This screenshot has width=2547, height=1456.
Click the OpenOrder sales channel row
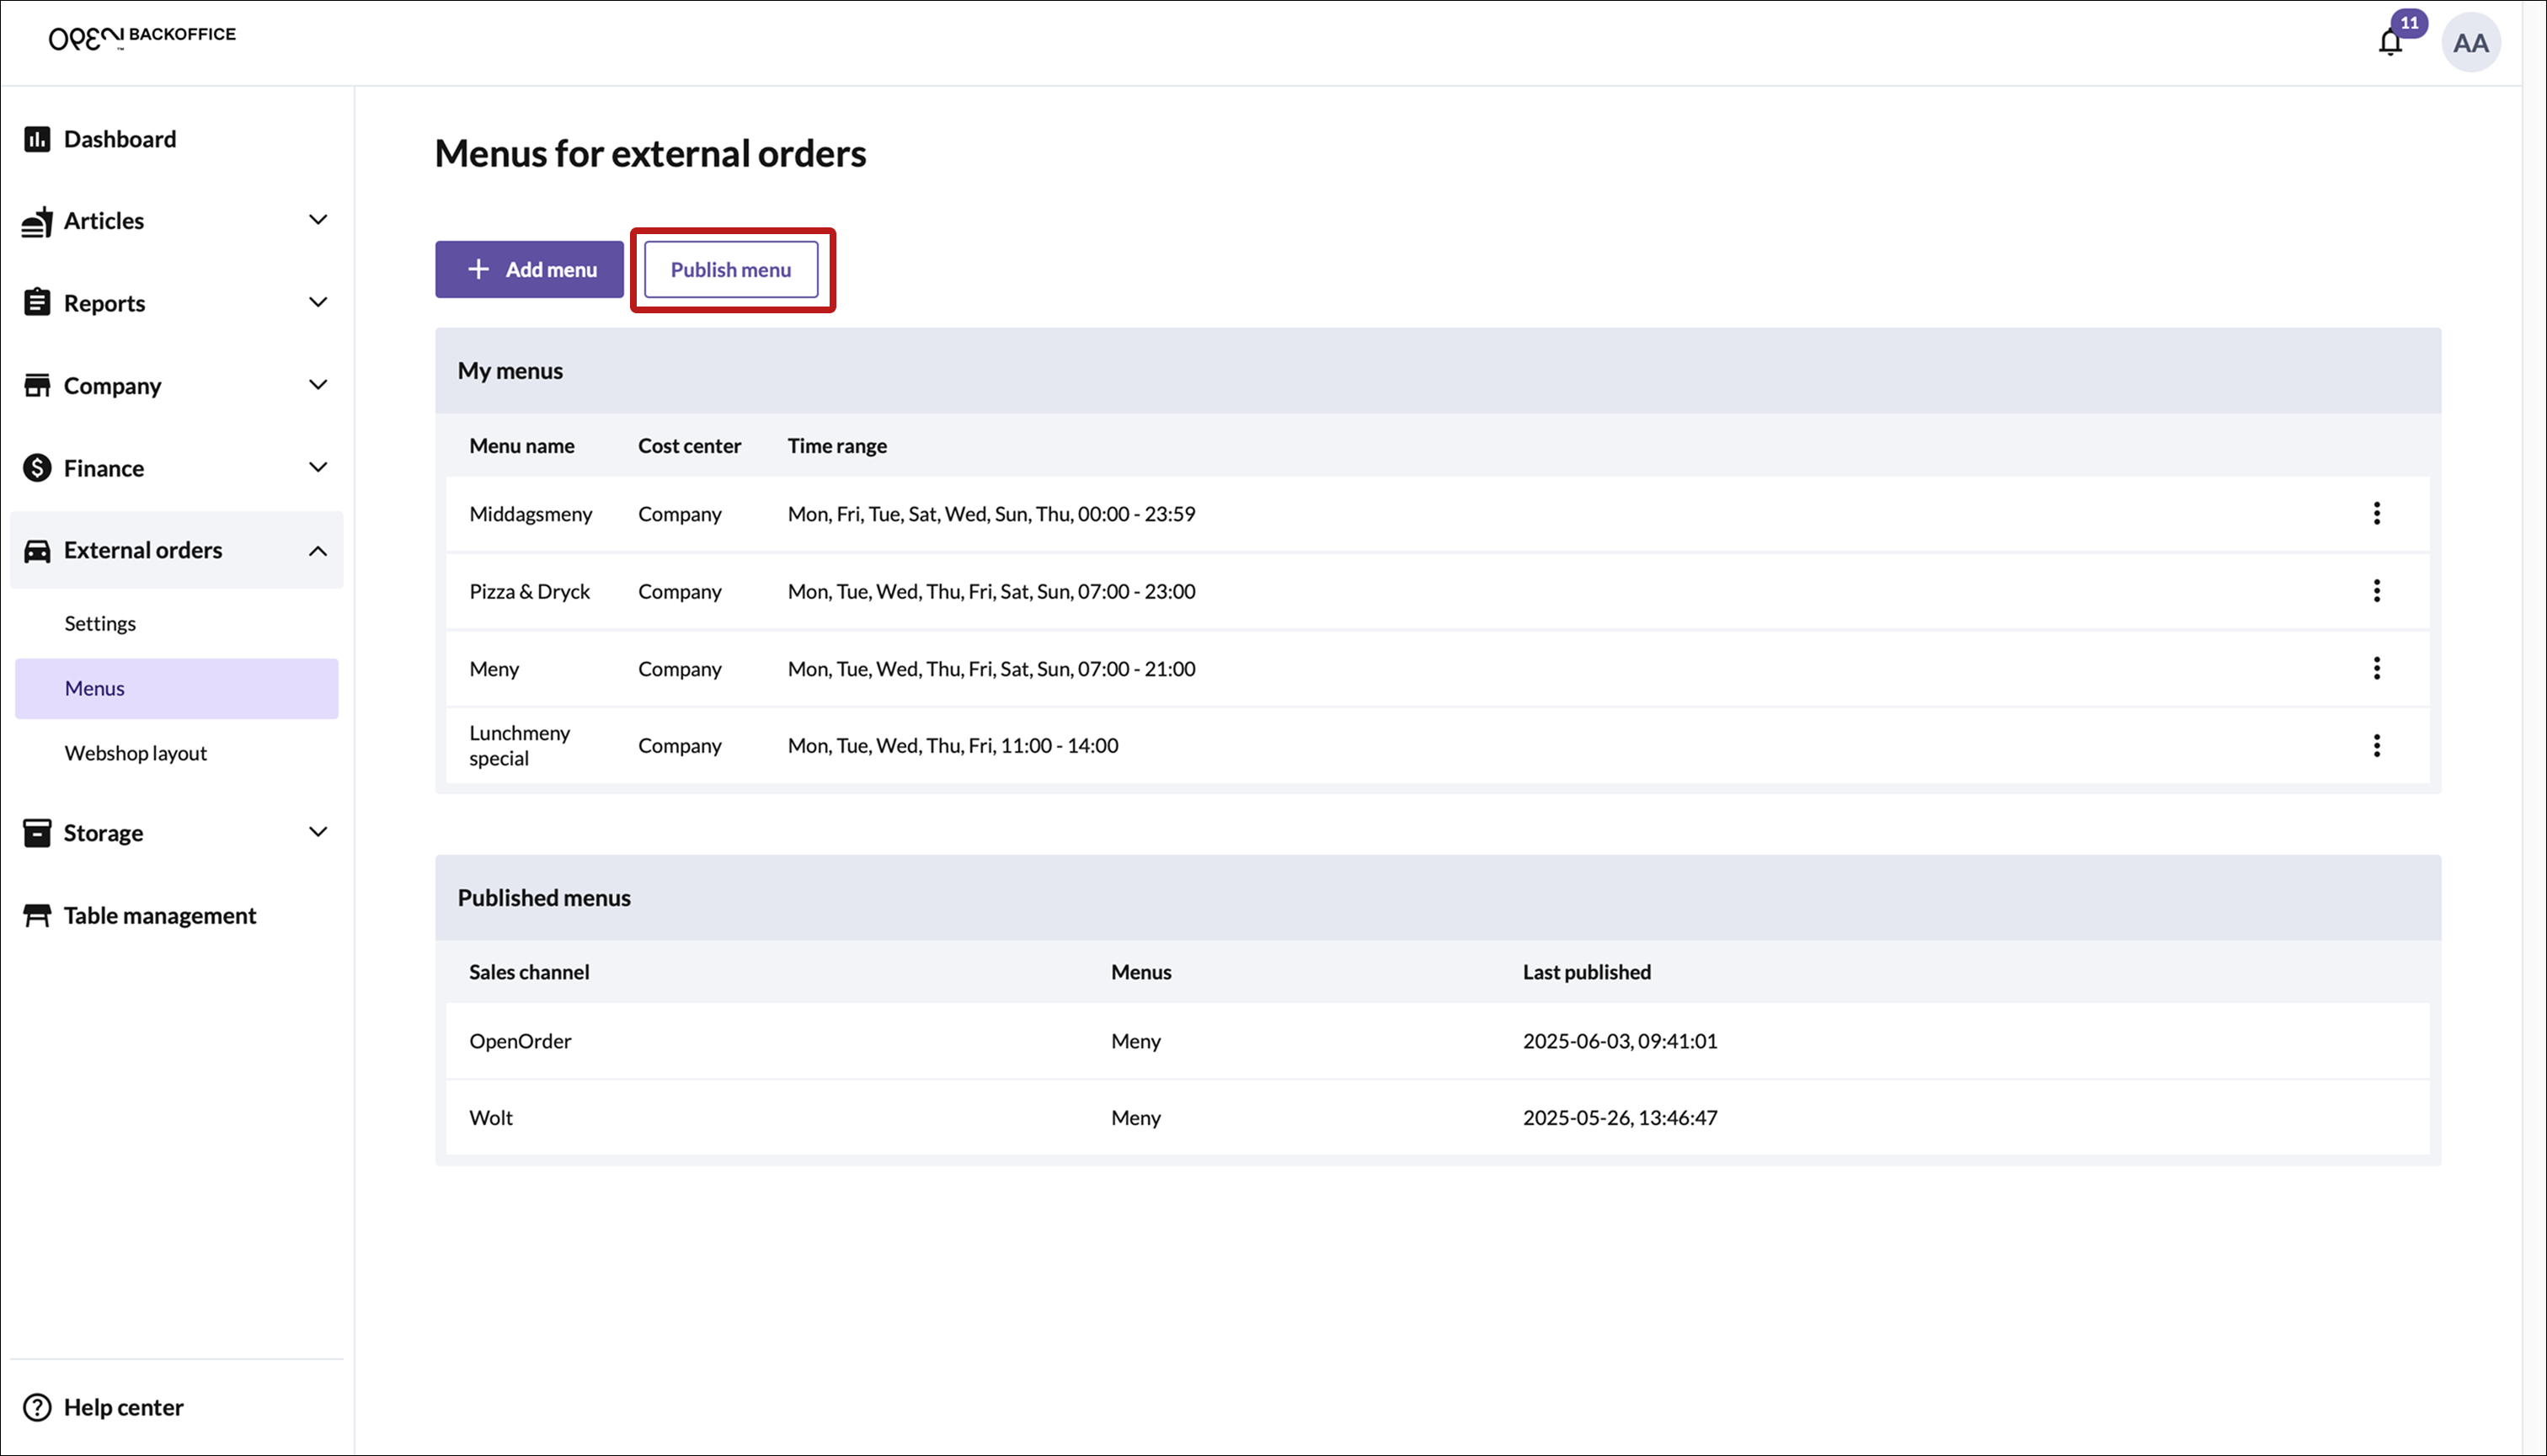pos(1437,1041)
